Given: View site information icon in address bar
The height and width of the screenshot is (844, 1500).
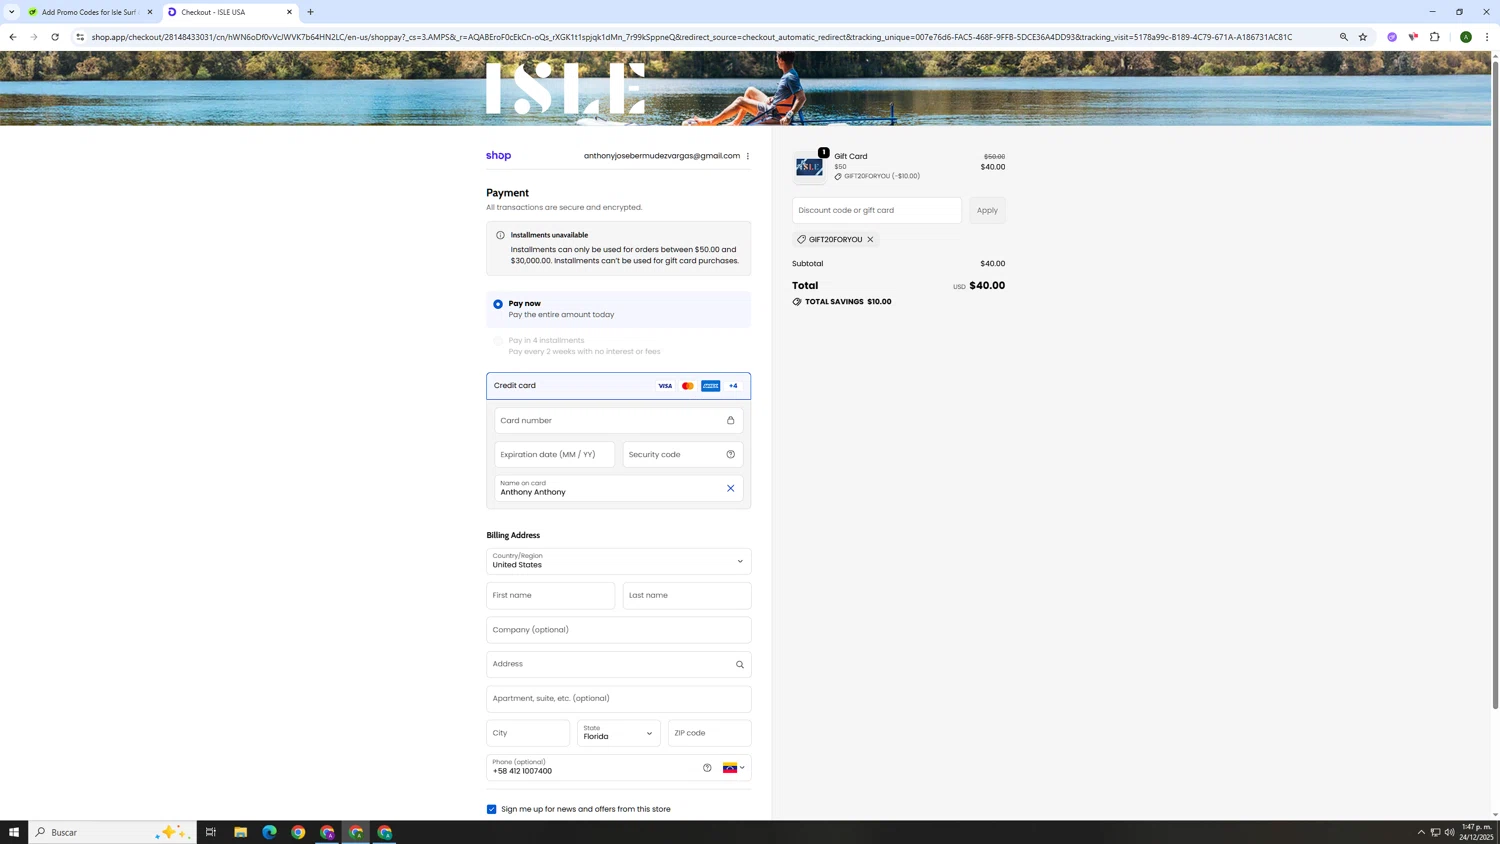Looking at the screenshot, I should 80,37.
